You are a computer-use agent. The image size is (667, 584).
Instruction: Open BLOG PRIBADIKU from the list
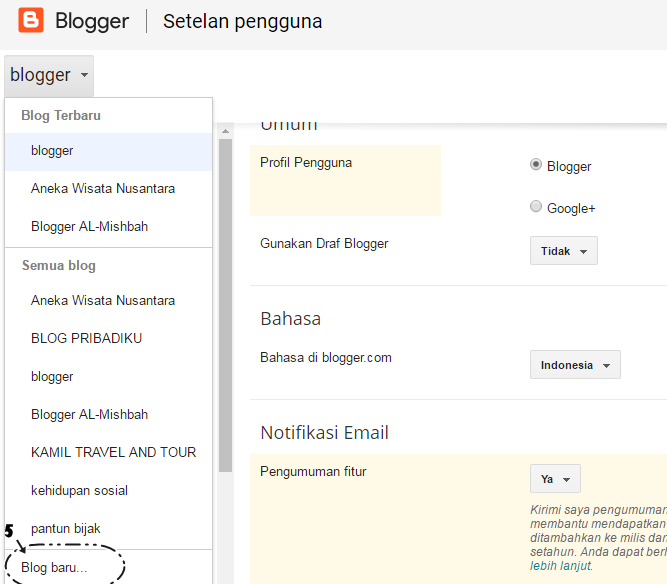(86, 339)
